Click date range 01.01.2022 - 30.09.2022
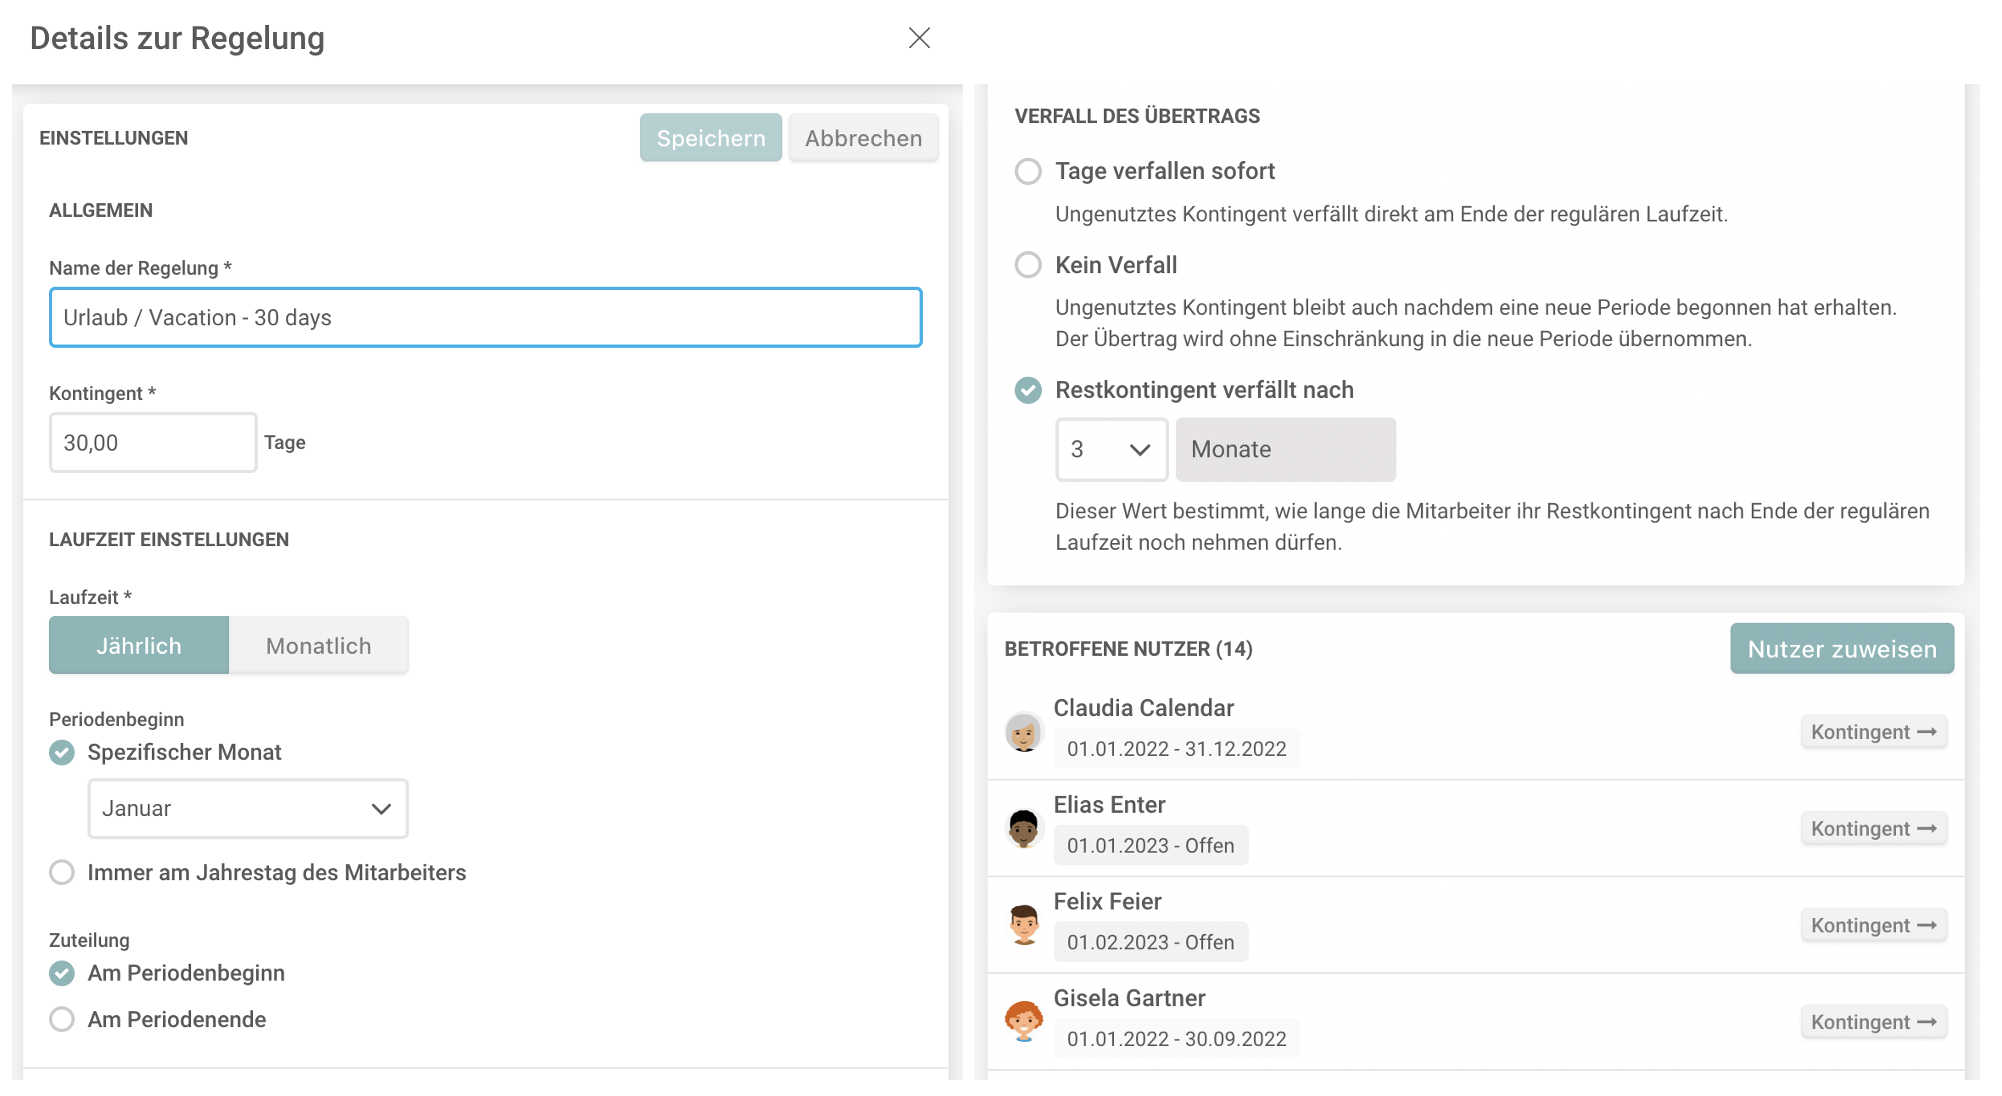The image size is (2002, 1096). [1177, 1039]
